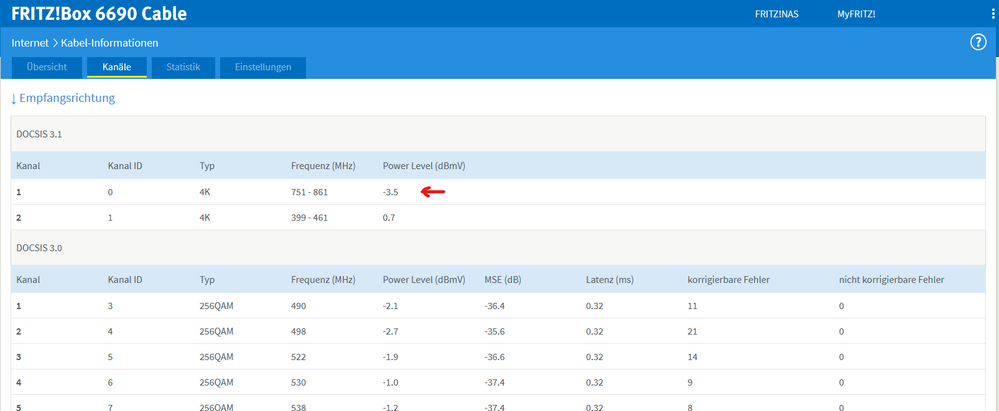Click MSE value -36.6
This screenshot has width=999, height=411.
tap(494, 357)
